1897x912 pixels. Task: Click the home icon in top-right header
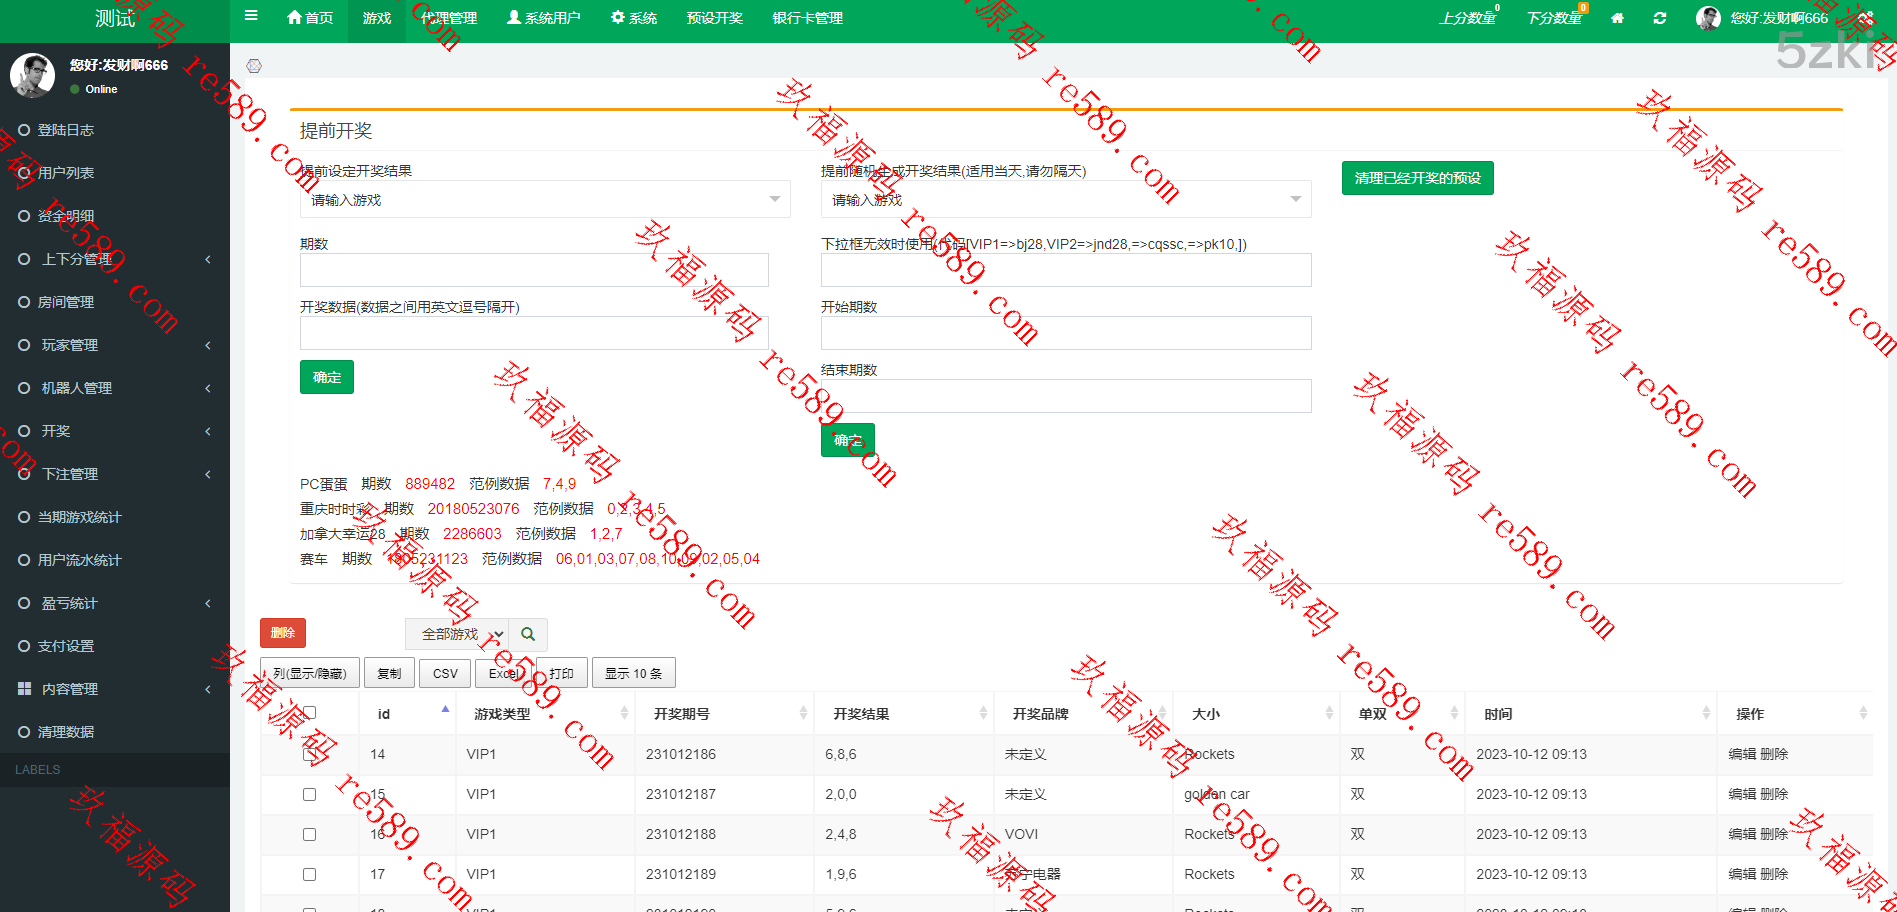(1617, 18)
